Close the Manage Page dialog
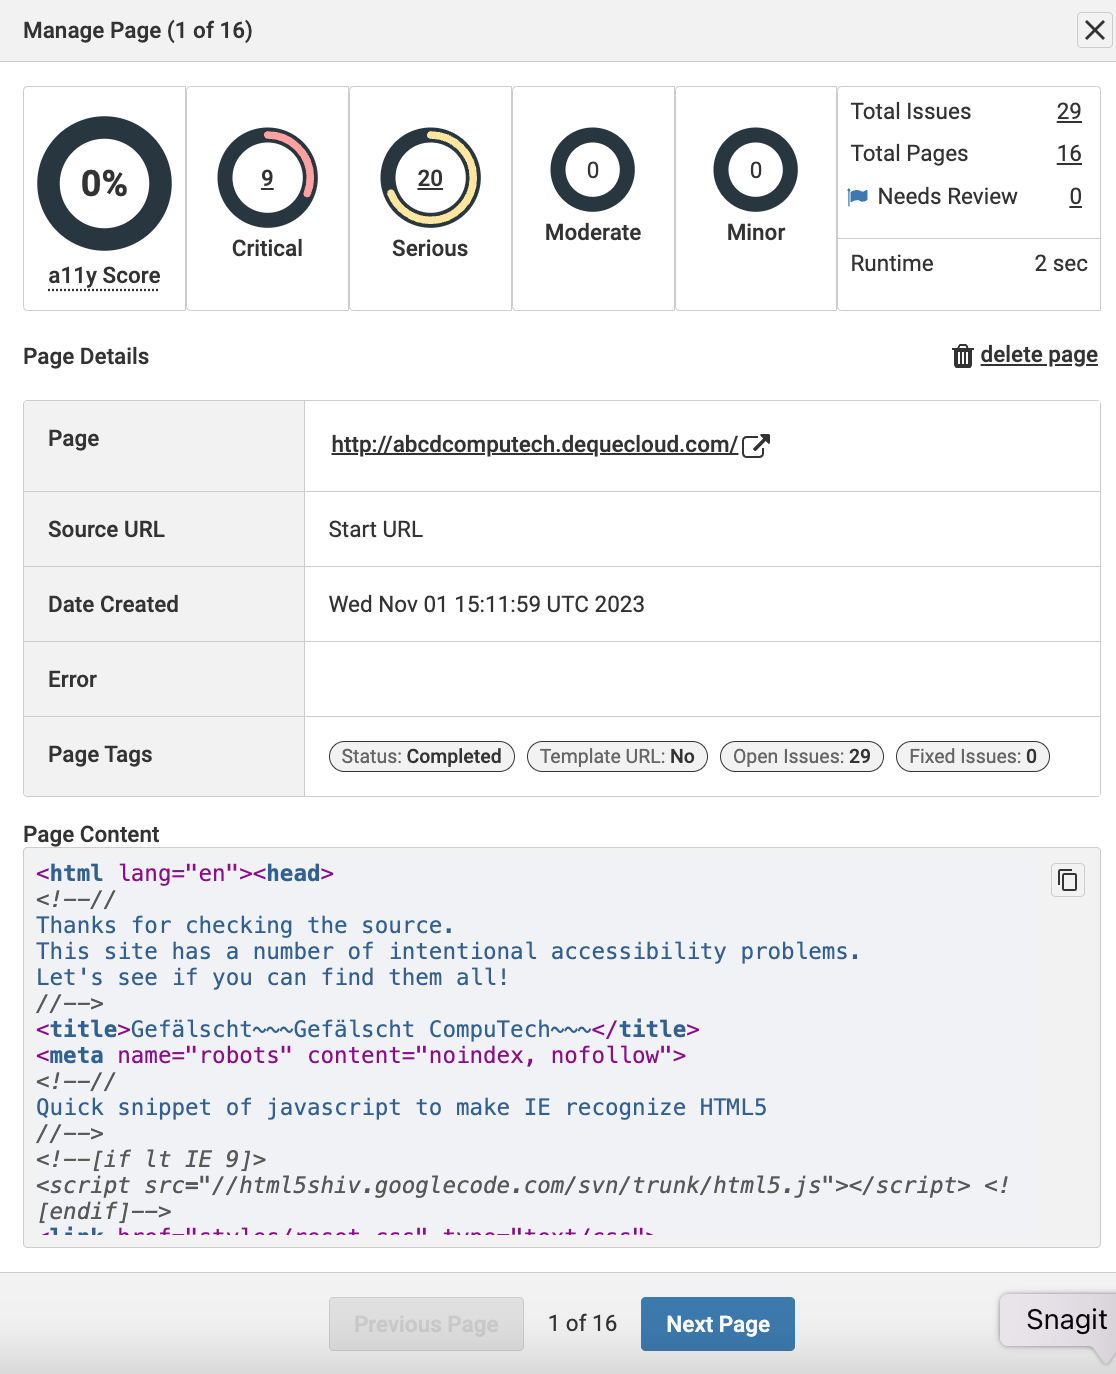This screenshot has height=1374, width=1116. 1095,30
